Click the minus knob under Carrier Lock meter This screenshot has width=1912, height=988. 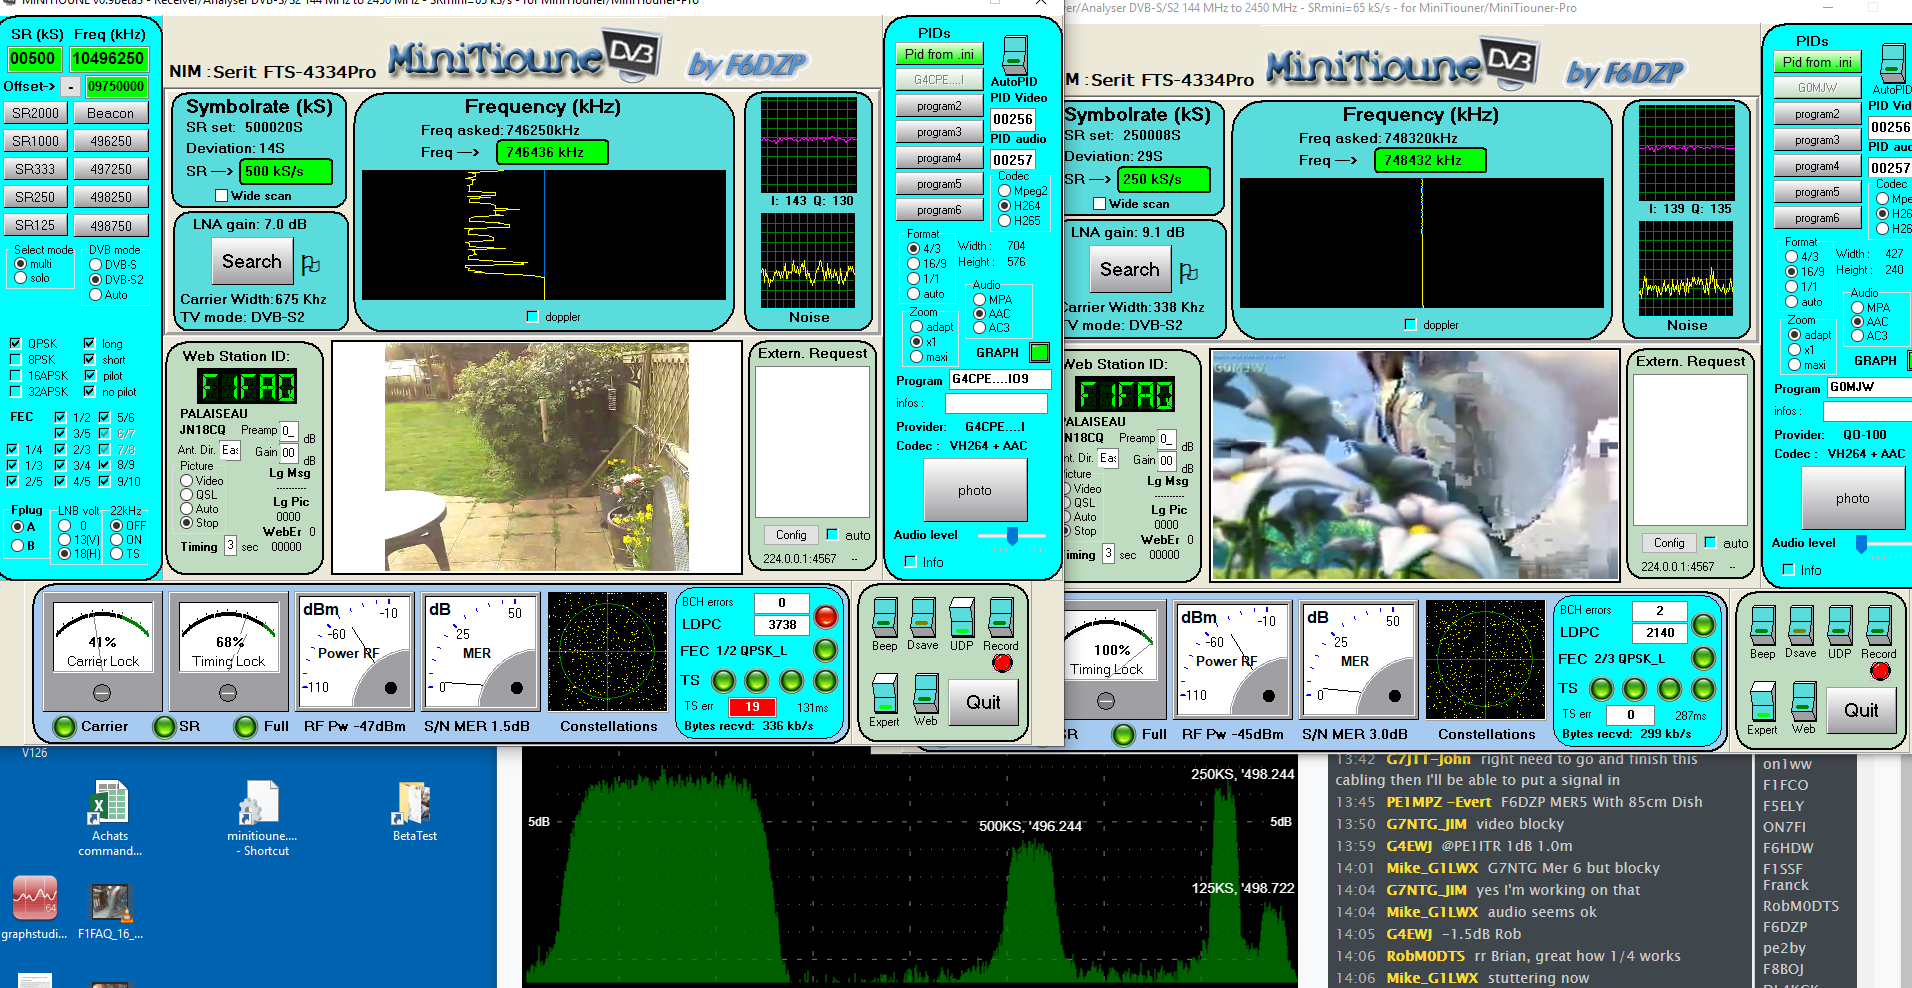(x=102, y=693)
